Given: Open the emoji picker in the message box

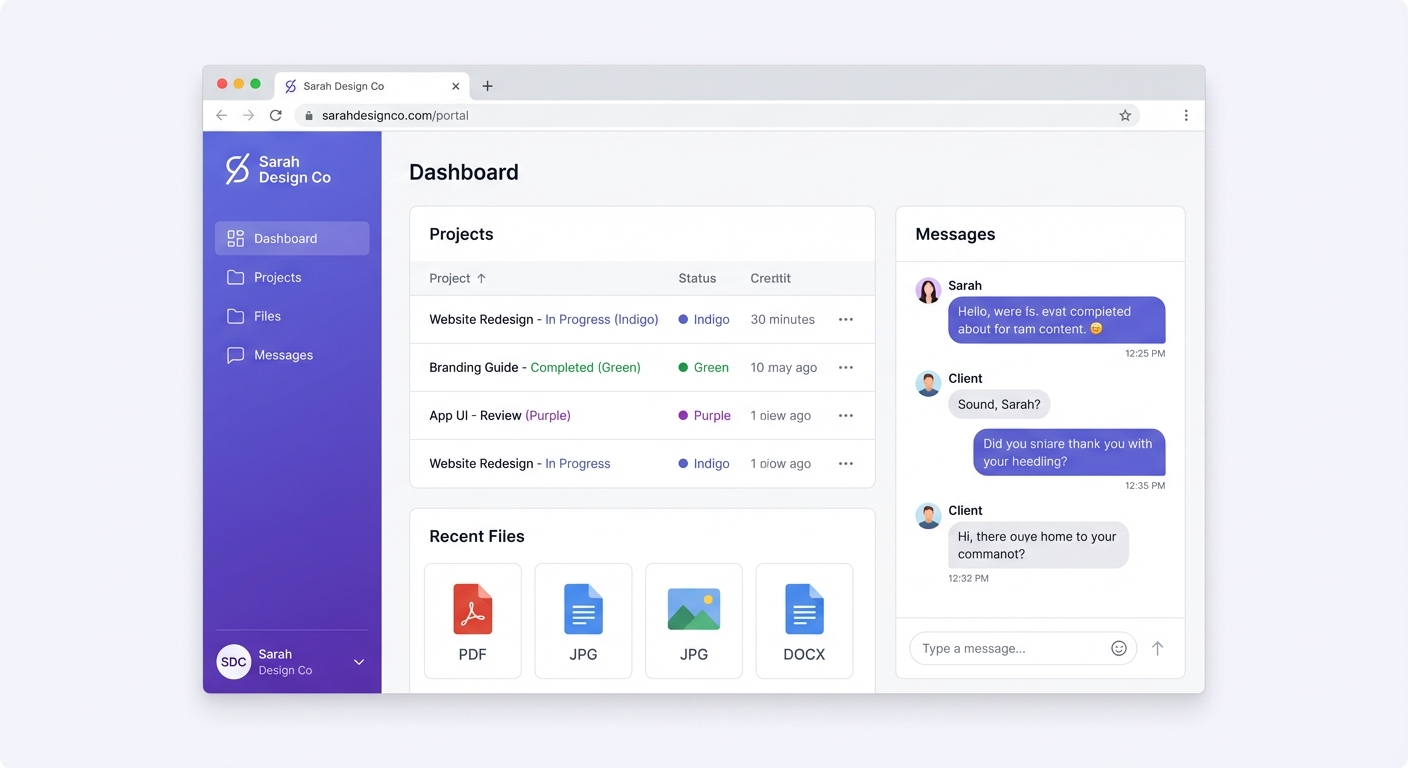Looking at the screenshot, I should (x=1118, y=648).
